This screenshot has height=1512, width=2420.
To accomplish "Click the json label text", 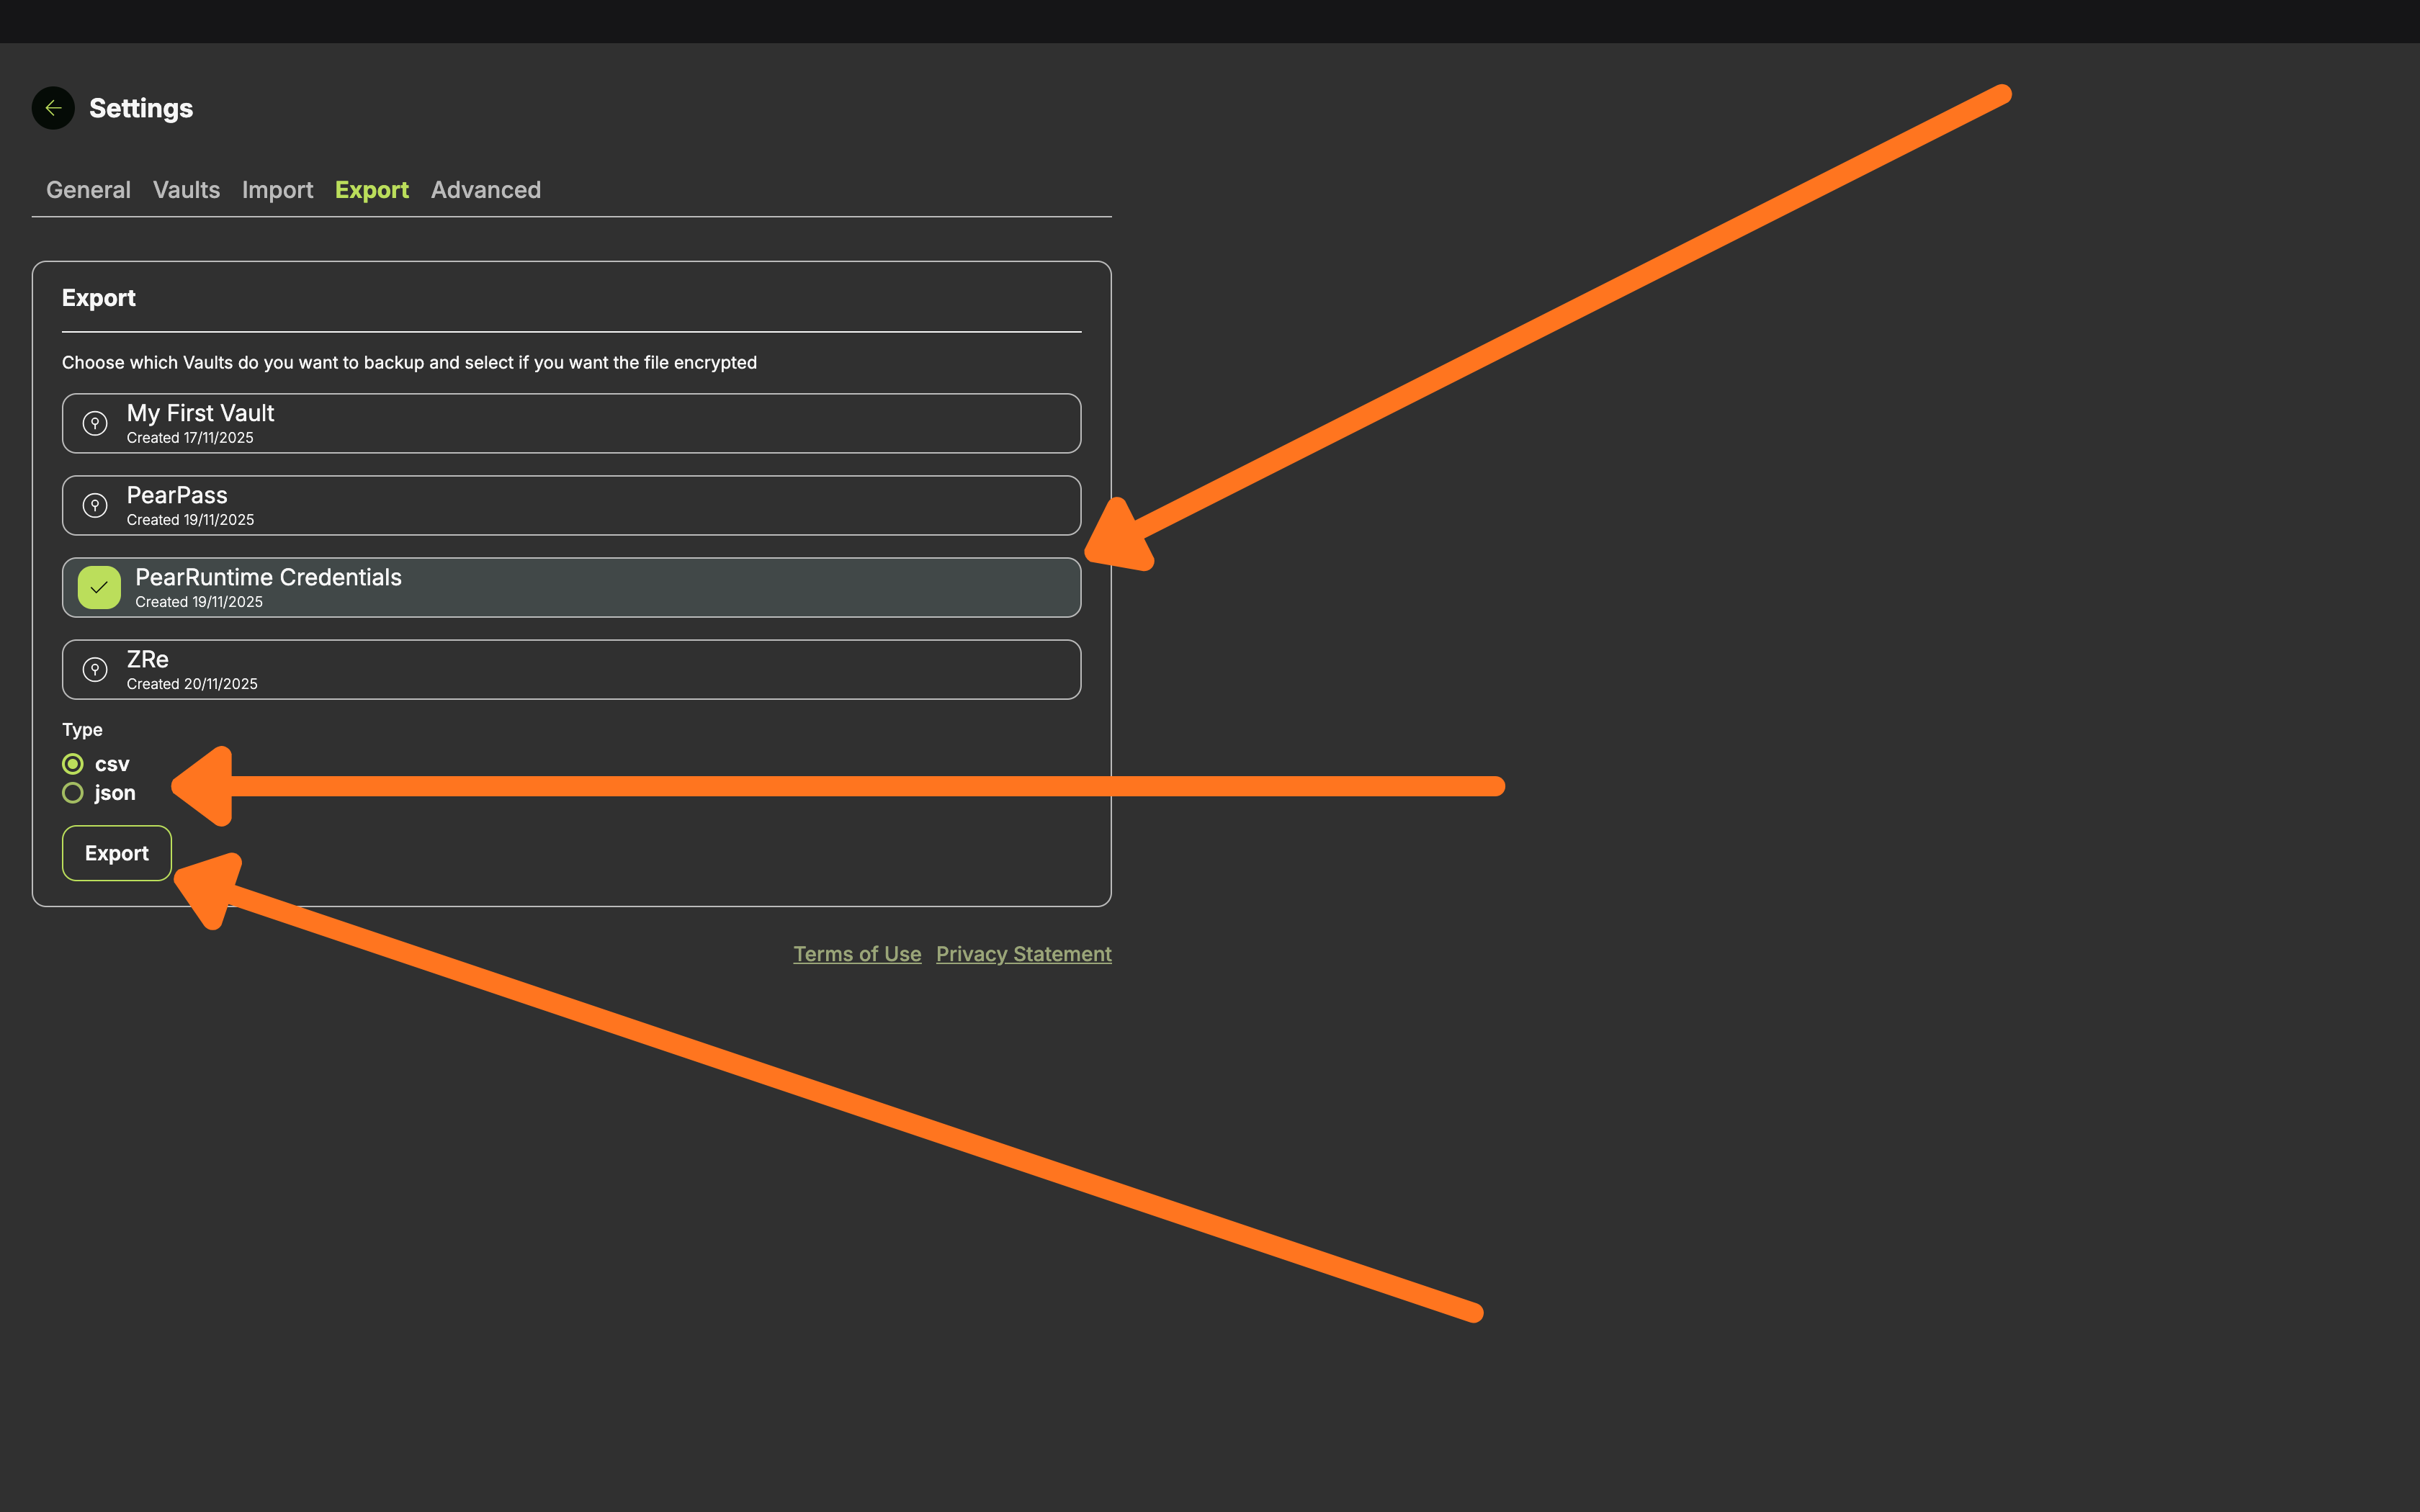I will (115, 793).
